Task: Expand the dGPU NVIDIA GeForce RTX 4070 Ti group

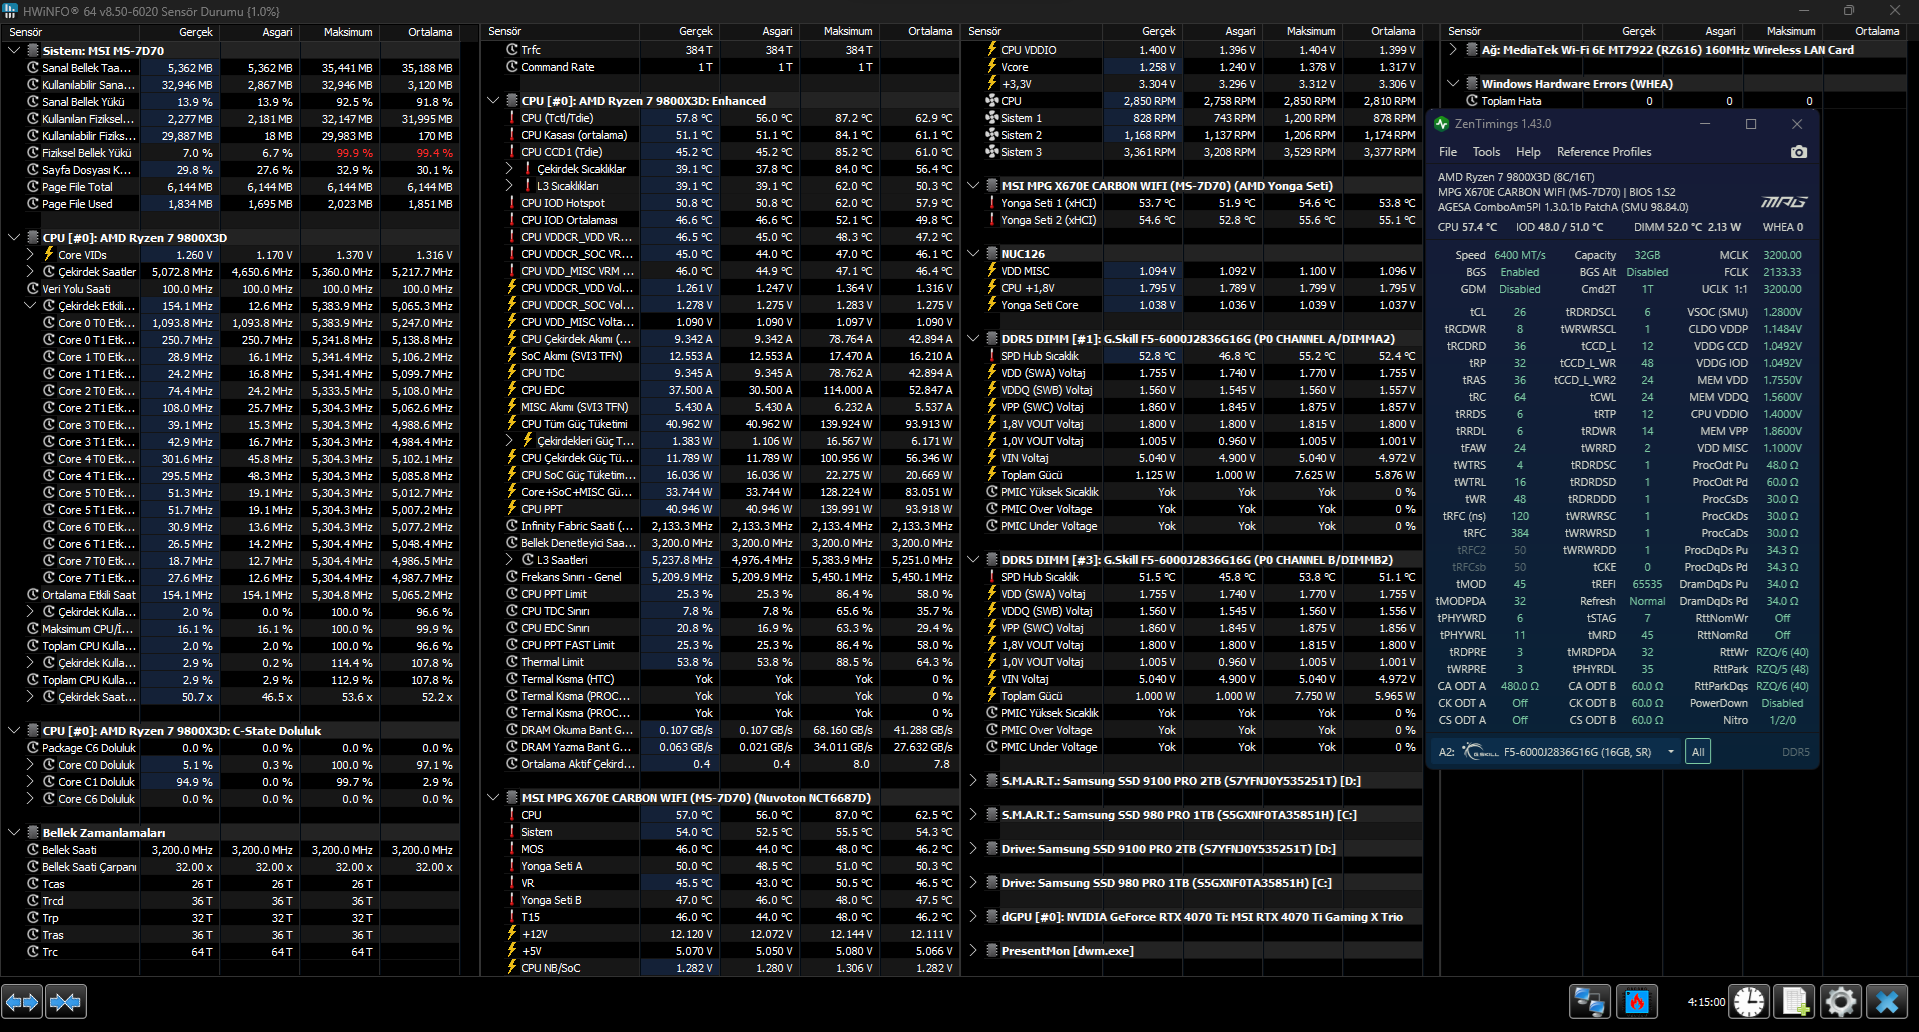Action: 973,917
